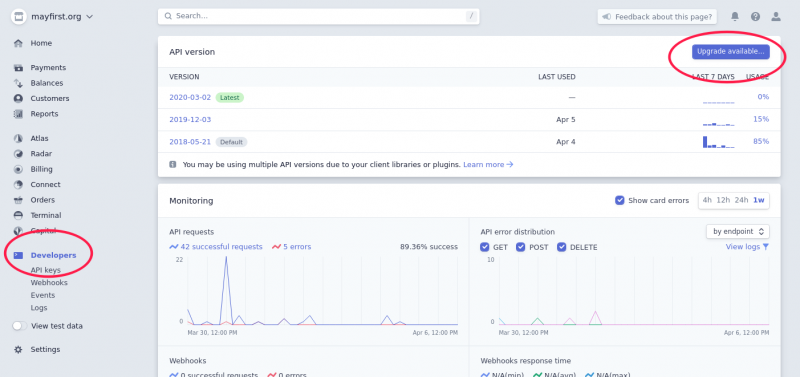Click the Apr 5 last used cell
This screenshot has width=800, height=377.
tap(566, 120)
